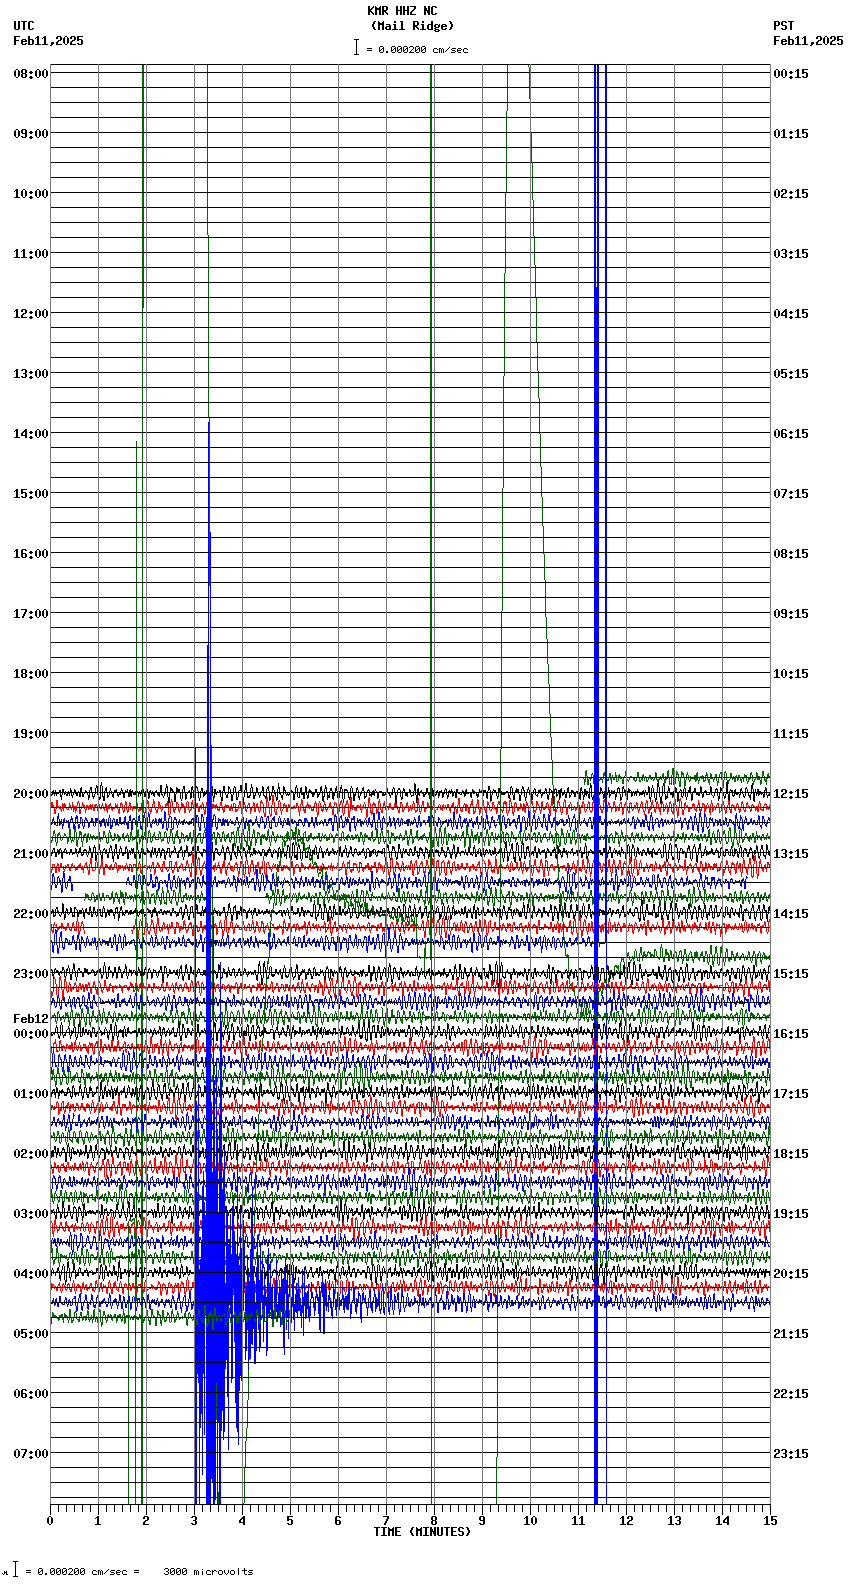Click the '10:00' UTC time label
This screenshot has height=1584, width=850.
point(31,194)
